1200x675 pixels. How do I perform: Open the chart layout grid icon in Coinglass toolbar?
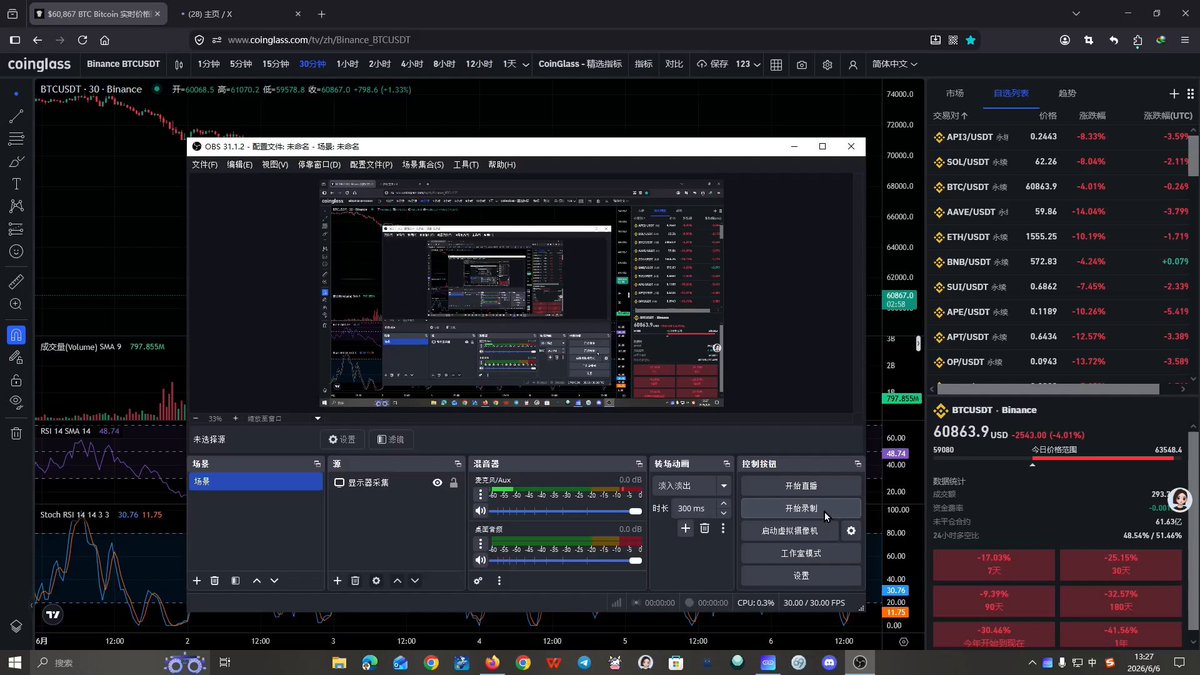[775, 64]
